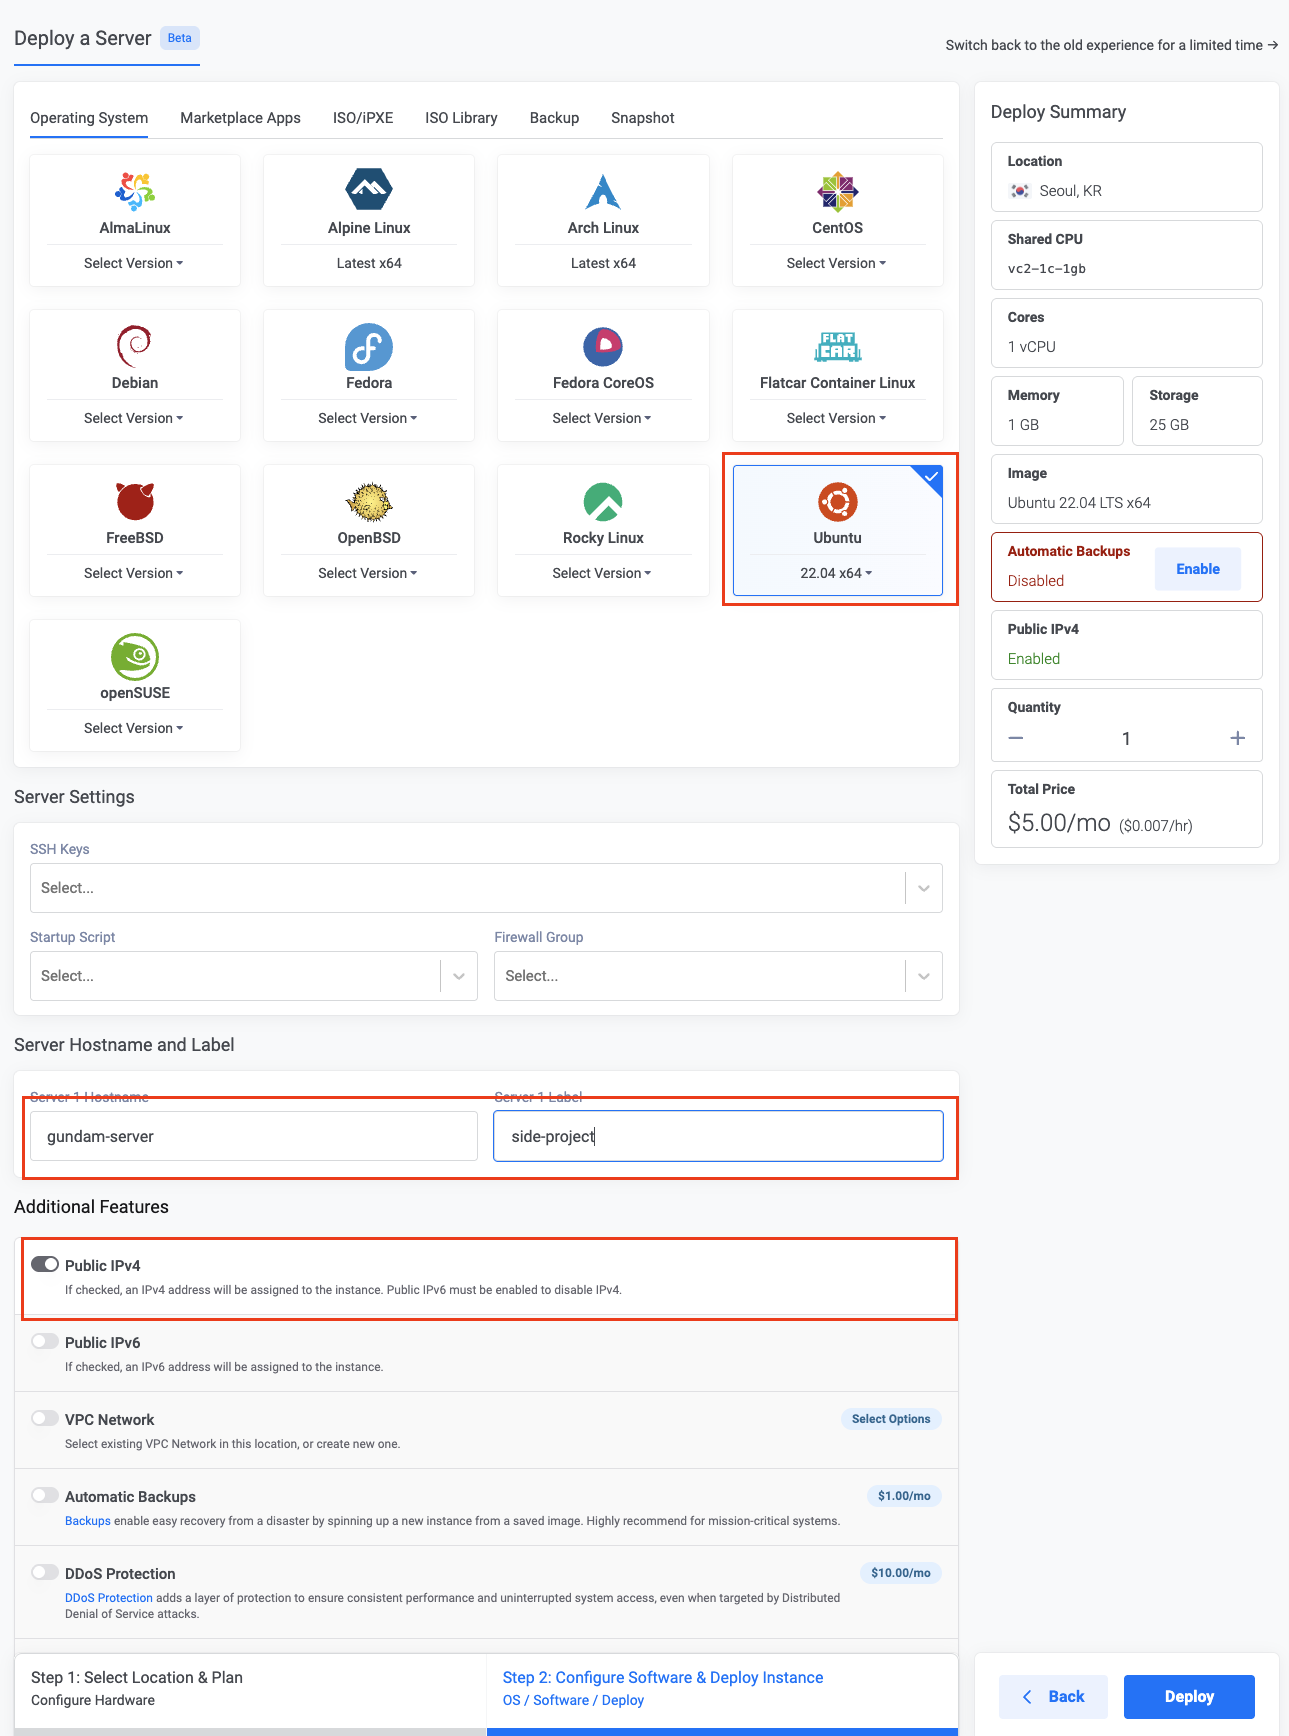Select Arch Linux Latest x64 version
The height and width of the screenshot is (1736, 1289).
(x=603, y=263)
